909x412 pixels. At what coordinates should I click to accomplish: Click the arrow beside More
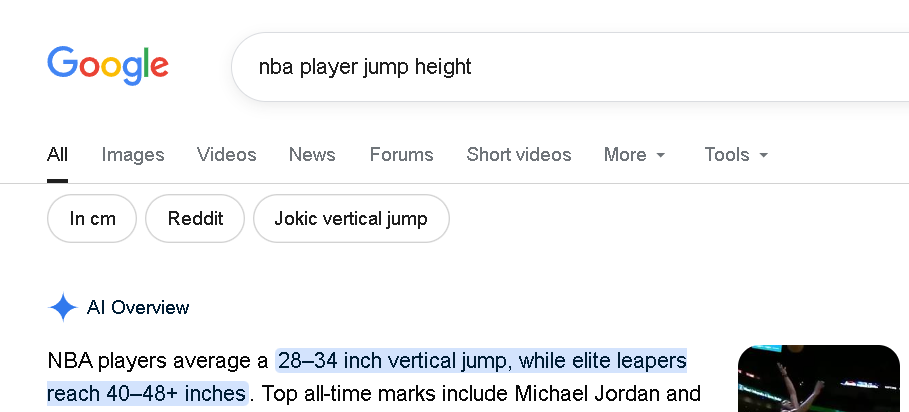(661, 156)
